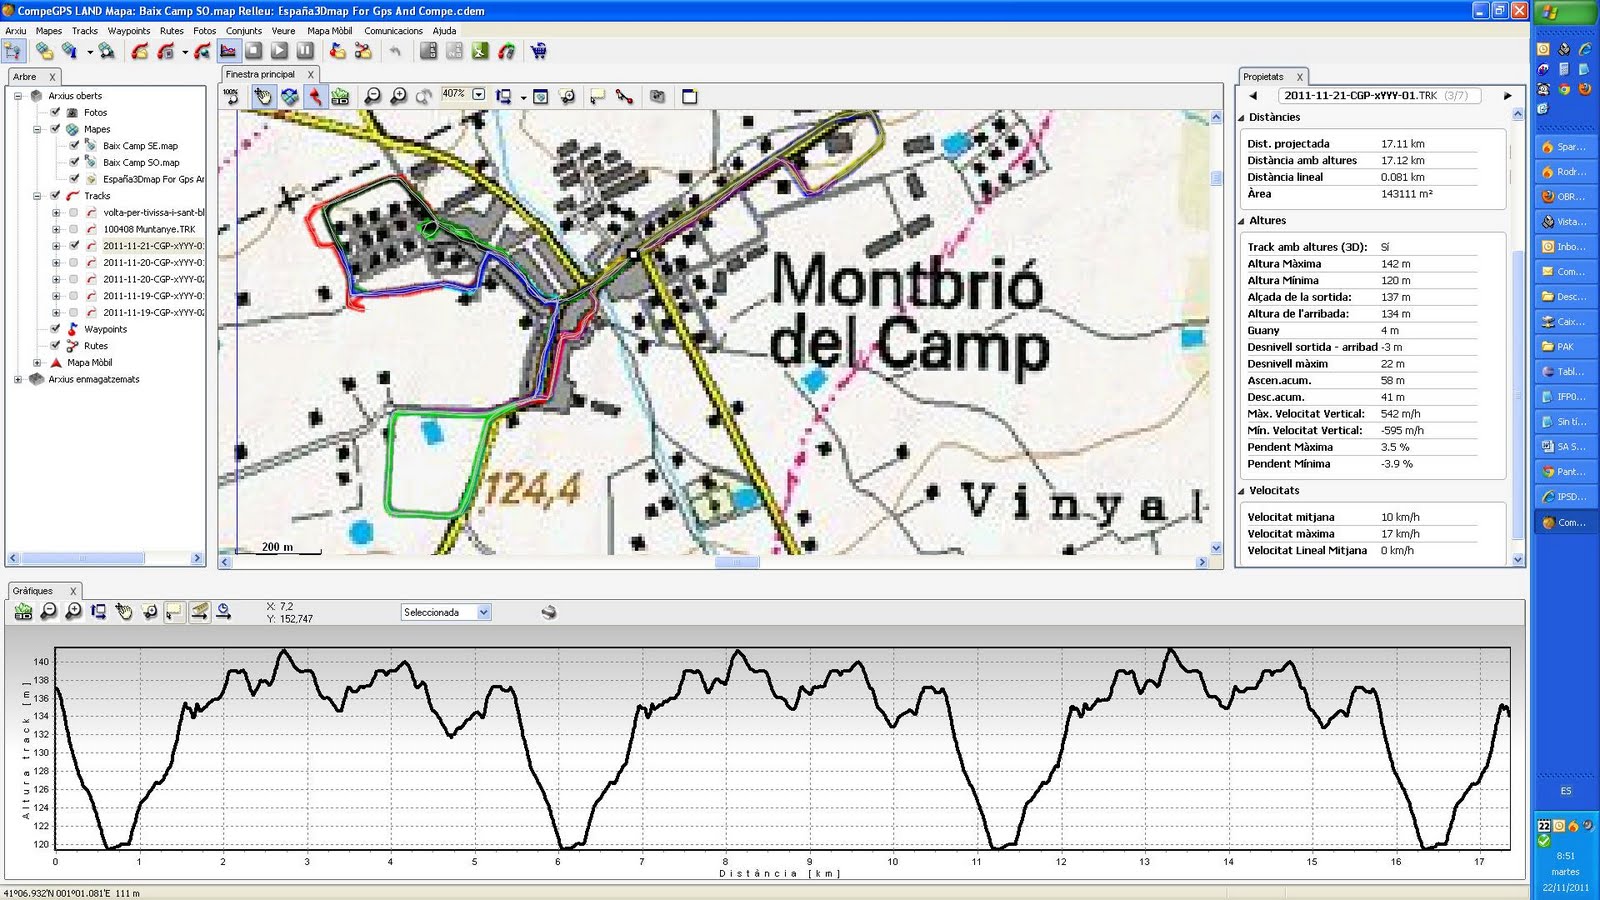Click the red track-drawing arrow in map toolbar
Image resolution: width=1600 pixels, height=900 pixels.
point(315,96)
